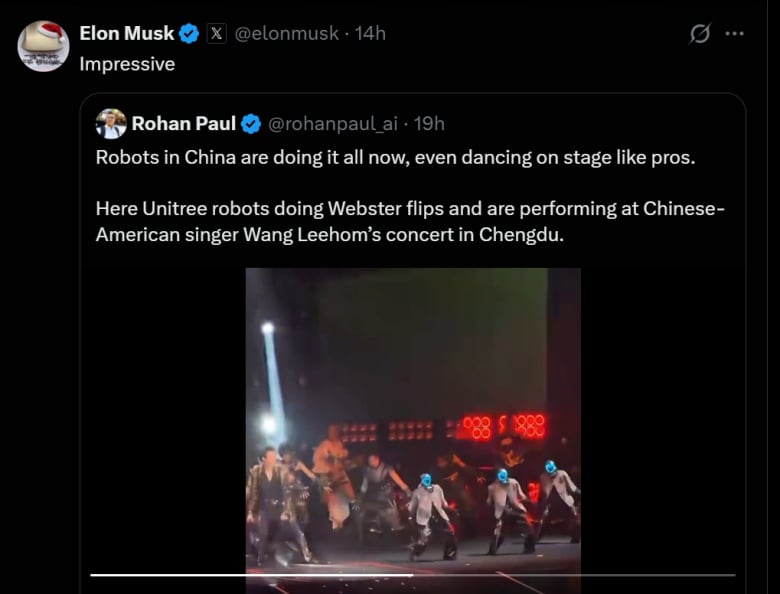
Task: Click the X affiliation badge
Action: pyautogui.click(x=217, y=34)
